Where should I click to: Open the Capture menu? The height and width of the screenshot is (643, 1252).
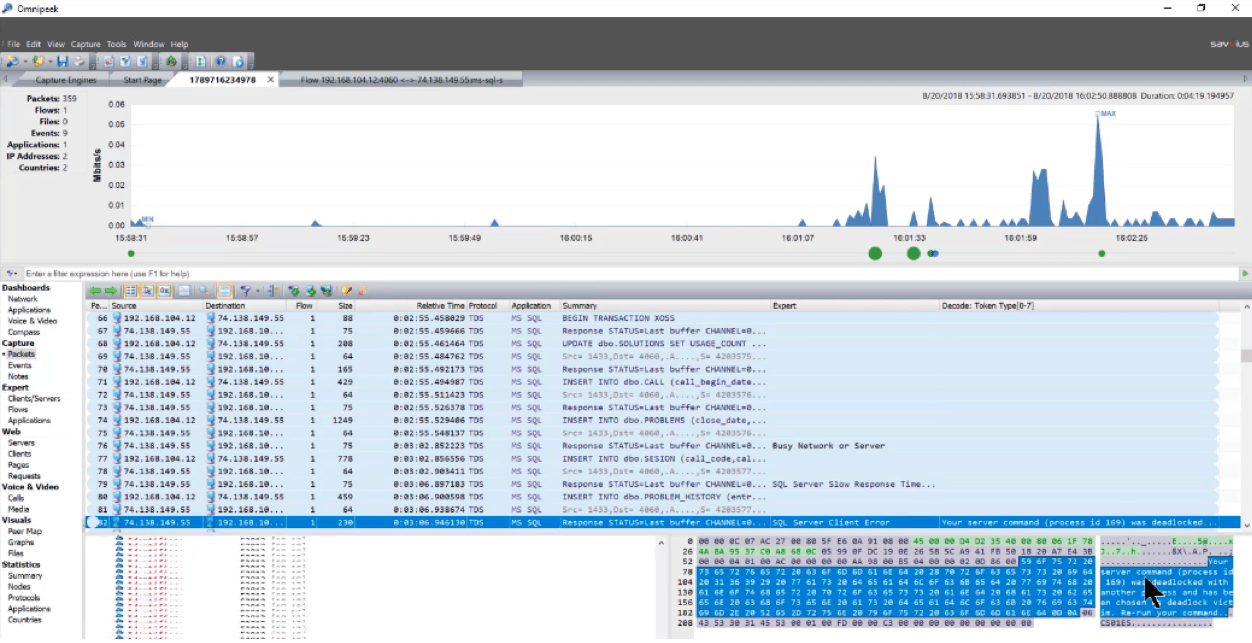(x=85, y=44)
